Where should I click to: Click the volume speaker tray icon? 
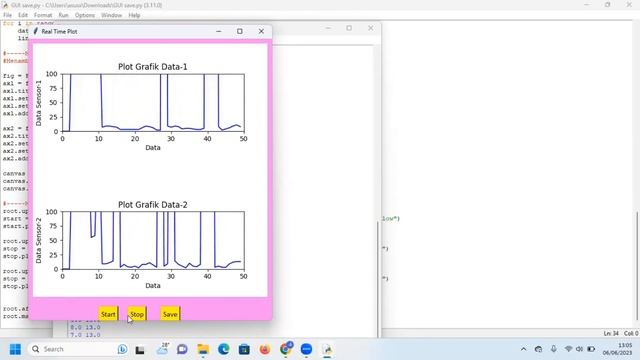(x=579, y=349)
